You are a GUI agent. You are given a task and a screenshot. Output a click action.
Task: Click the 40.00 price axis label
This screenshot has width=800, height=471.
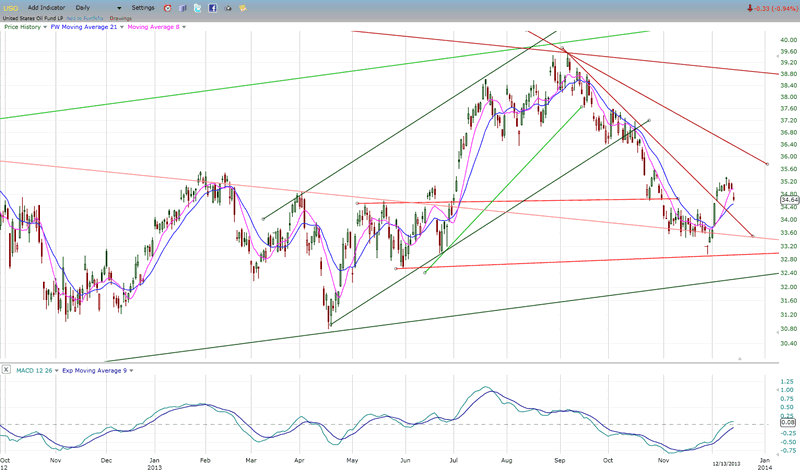coord(789,40)
